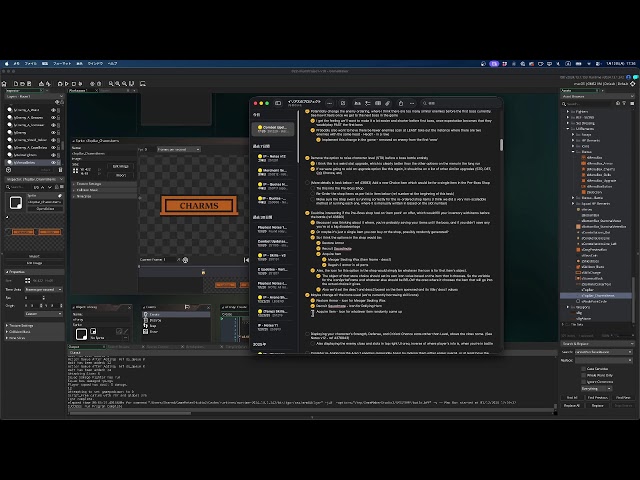Screen dimensions: 640x480
Task: Click the first magnifier zoom toolbar icon
Action: tap(111, 84)
